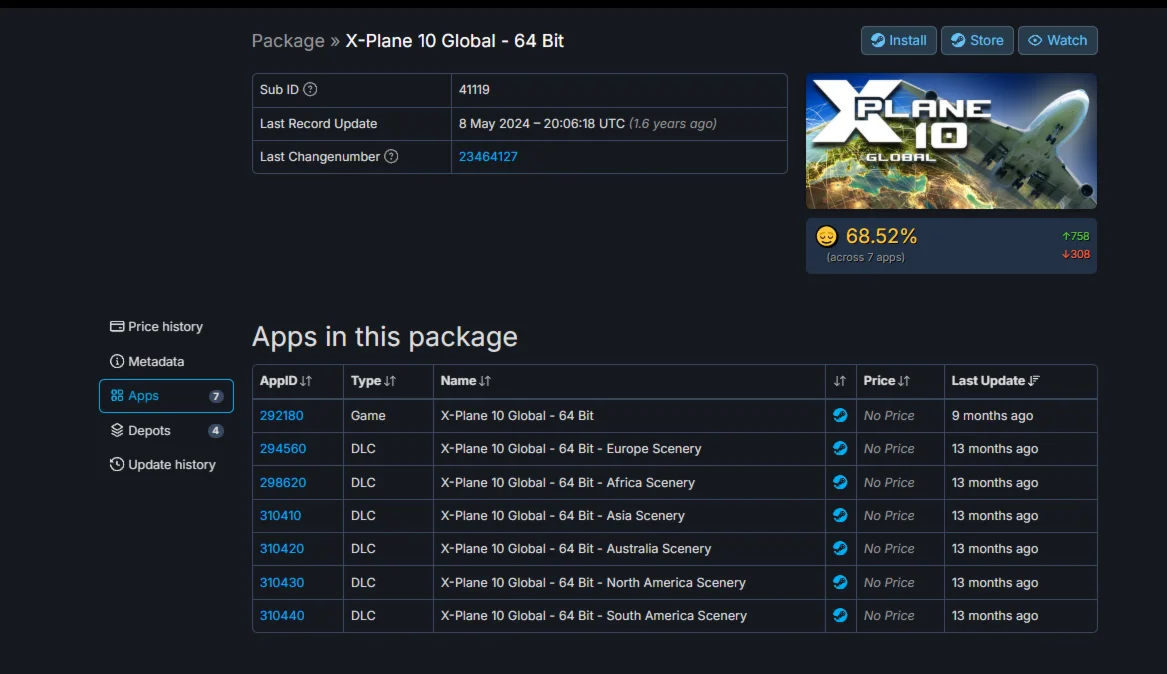Click the name X-Plane 10 Global - 64 Bit - Asia Scenery
Viewport: 1167px width, 674px height.
(563, 515)
